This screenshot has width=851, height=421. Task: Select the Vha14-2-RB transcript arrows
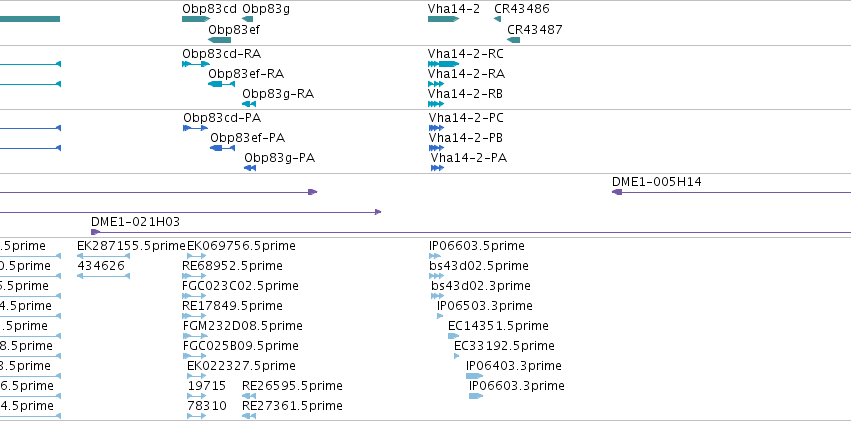(436, 104)
